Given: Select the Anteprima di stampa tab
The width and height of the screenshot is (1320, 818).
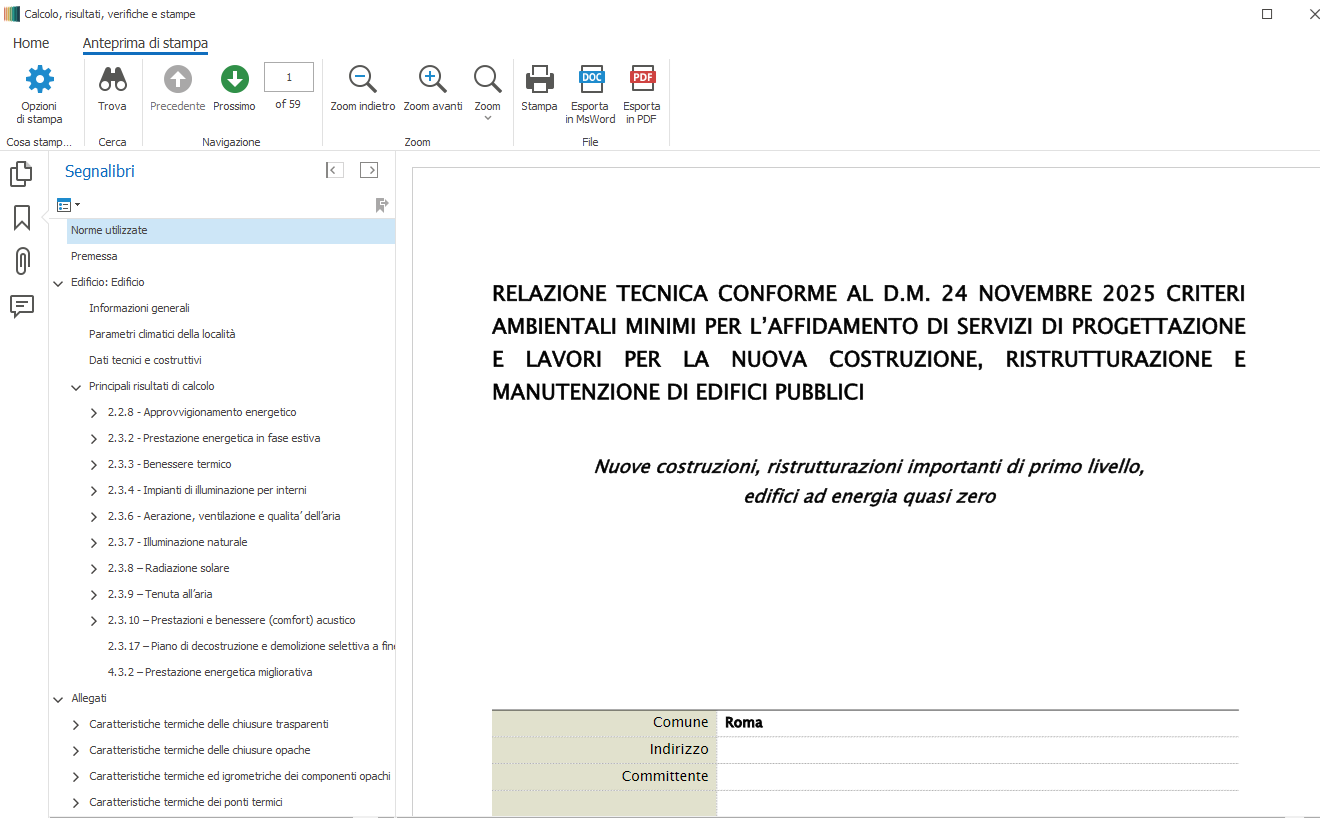Looking at the screenshot, I should 145,43.
